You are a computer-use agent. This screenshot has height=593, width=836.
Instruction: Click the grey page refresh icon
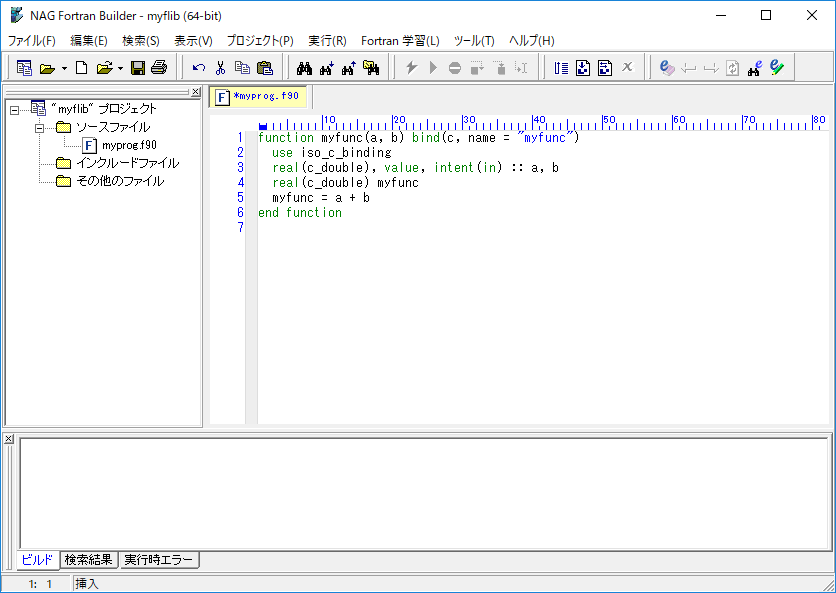pyautogui.click(x=733, y=68)
